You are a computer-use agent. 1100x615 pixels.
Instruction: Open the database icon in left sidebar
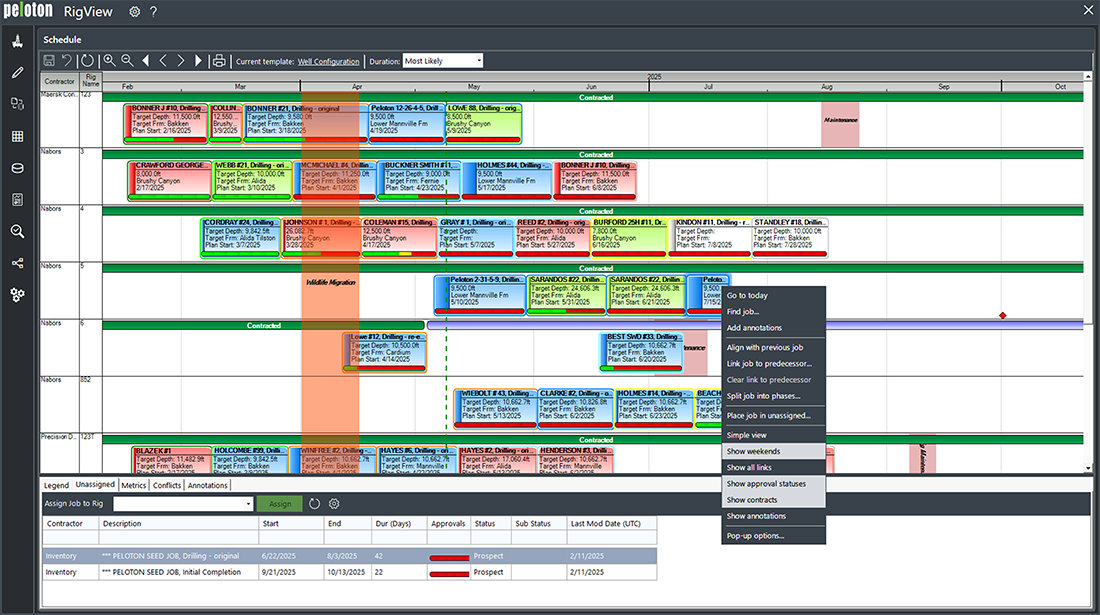[17, 168]
